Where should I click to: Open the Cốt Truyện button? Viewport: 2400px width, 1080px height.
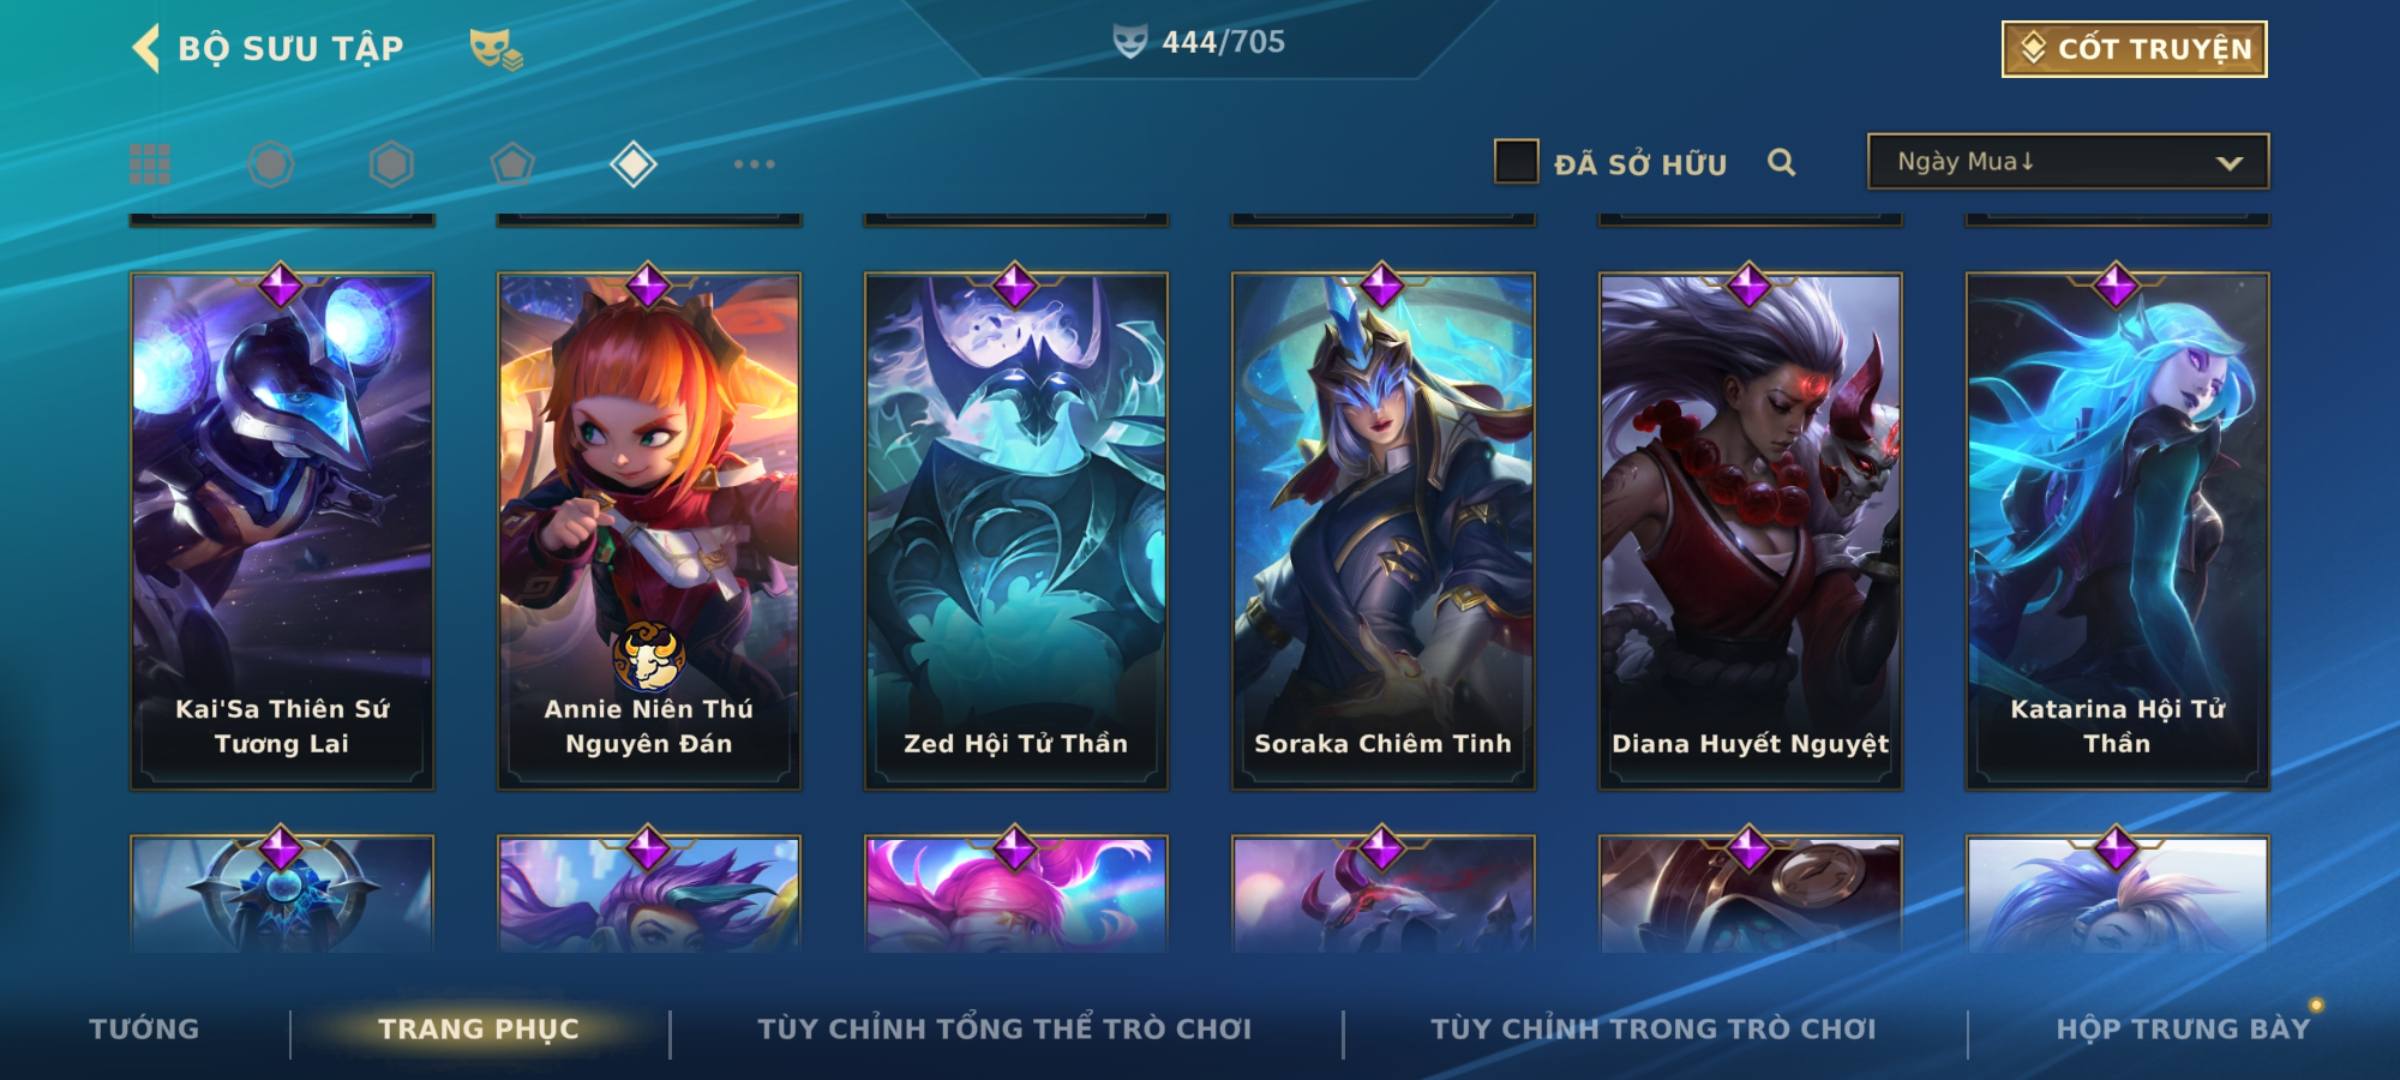point(2134,49)
